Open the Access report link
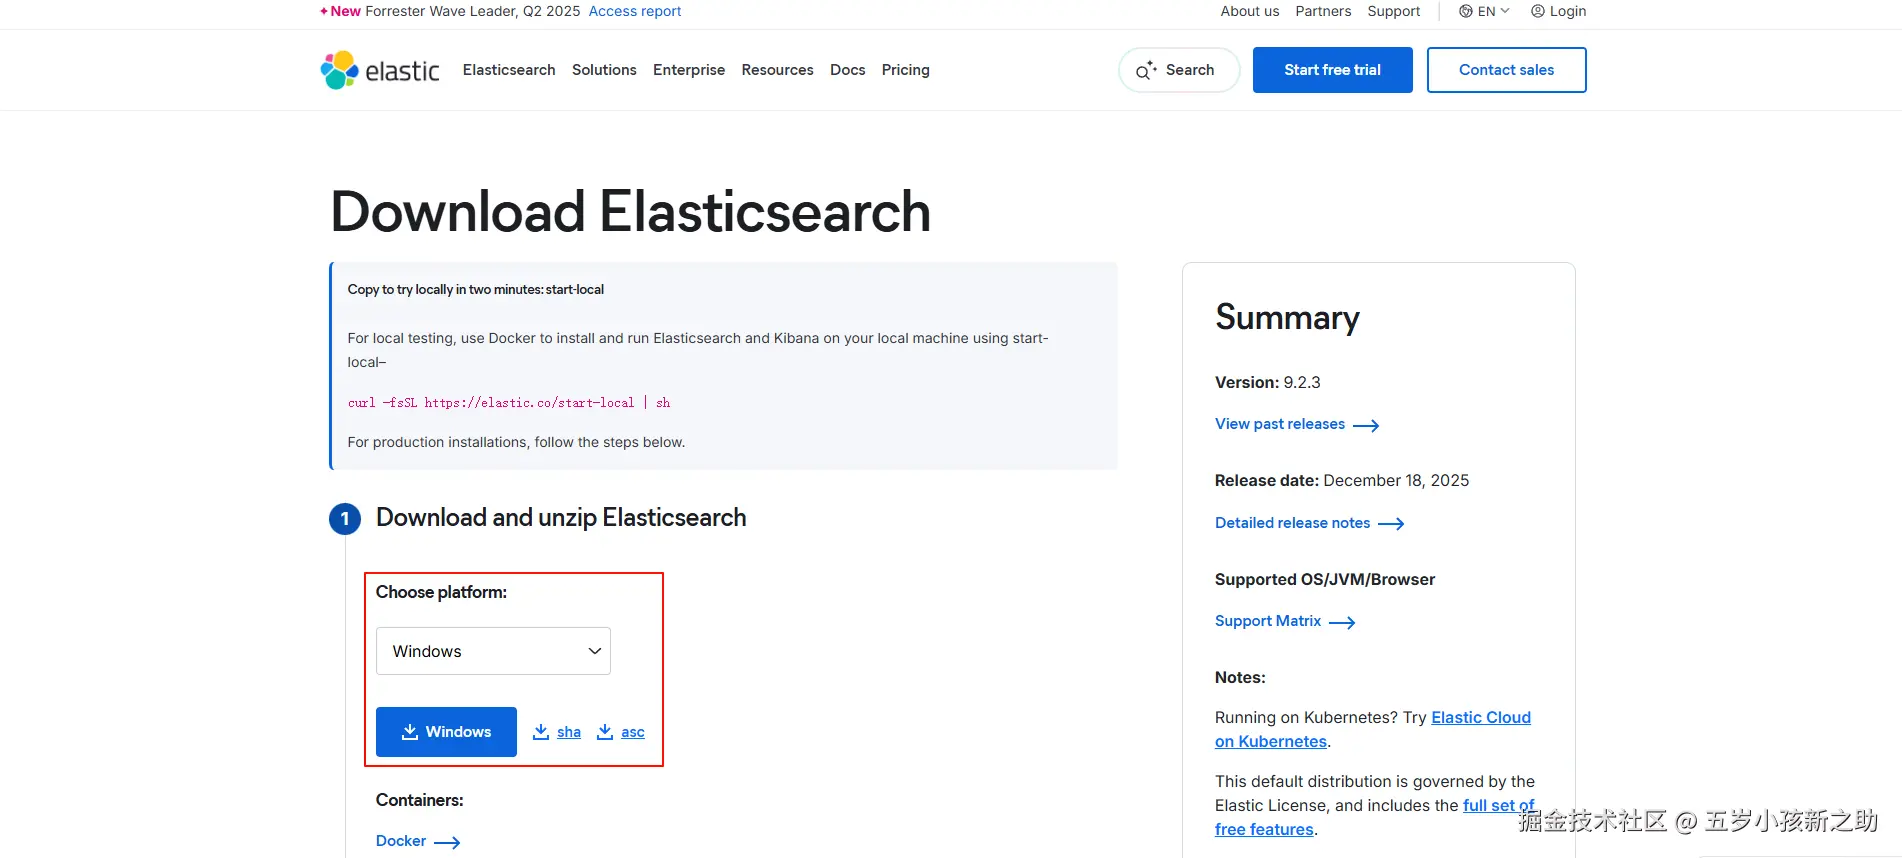1902x858 pixels. [x=634, y=11]
